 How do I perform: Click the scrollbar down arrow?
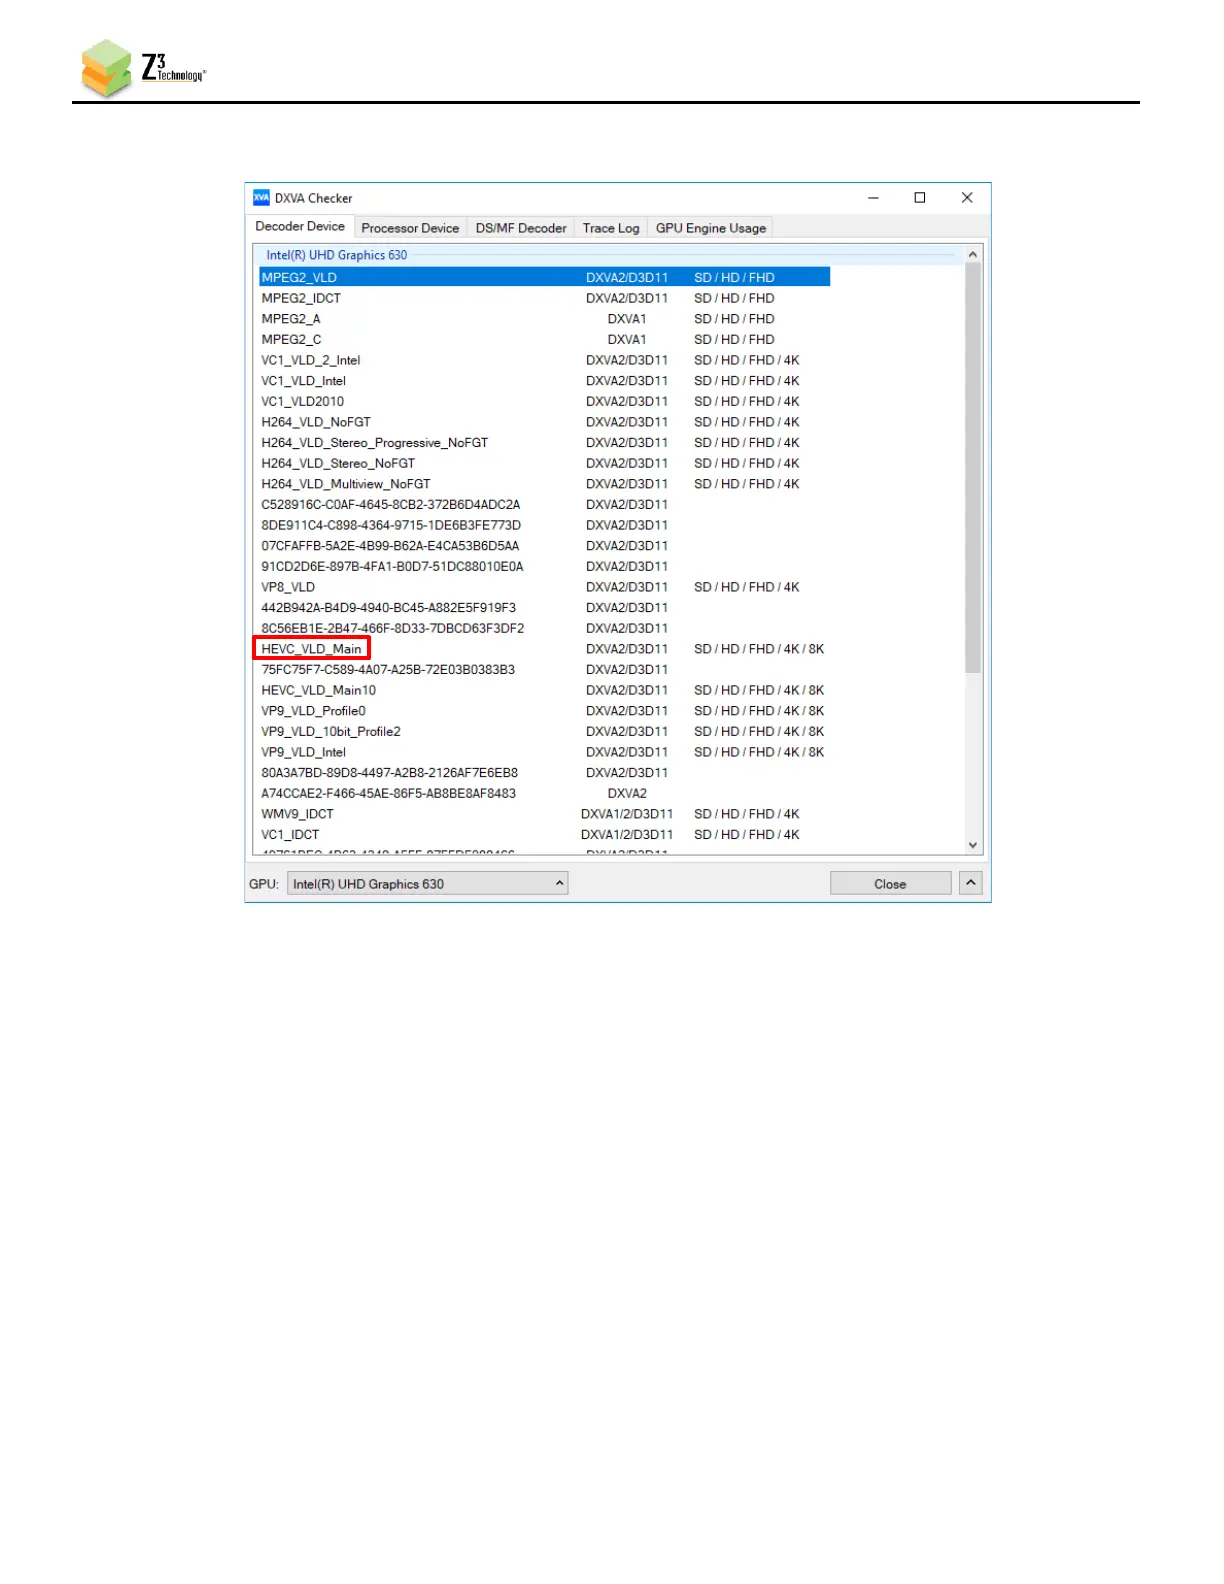973,845
